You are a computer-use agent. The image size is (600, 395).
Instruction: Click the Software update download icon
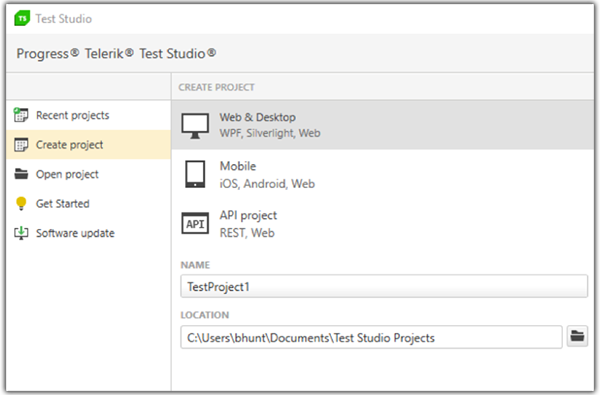pyautogui.click(x=21, y=233)
